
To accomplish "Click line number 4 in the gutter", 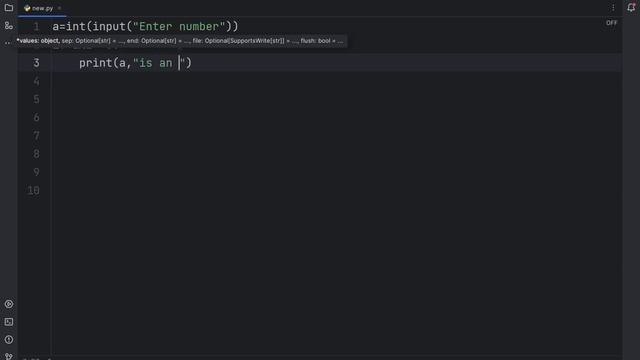I will coord(36,81).
